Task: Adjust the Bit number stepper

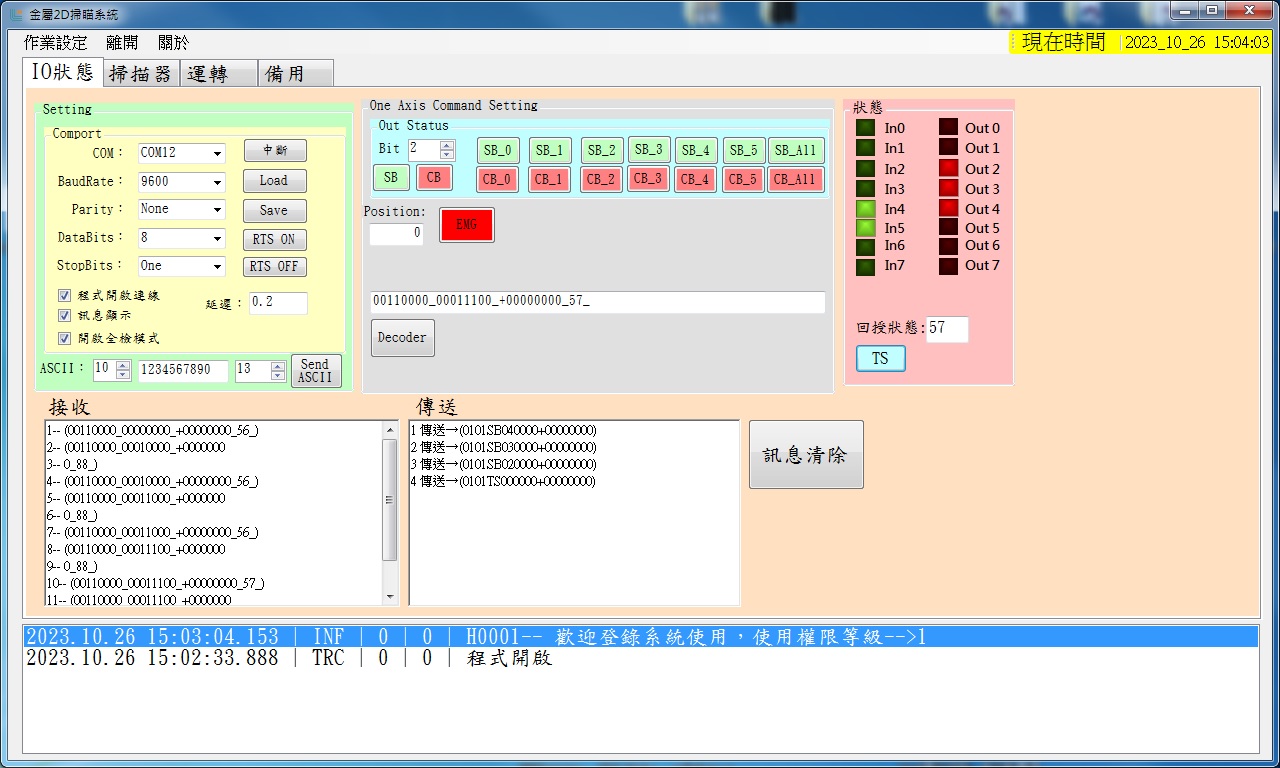Action: pos(447,150)
